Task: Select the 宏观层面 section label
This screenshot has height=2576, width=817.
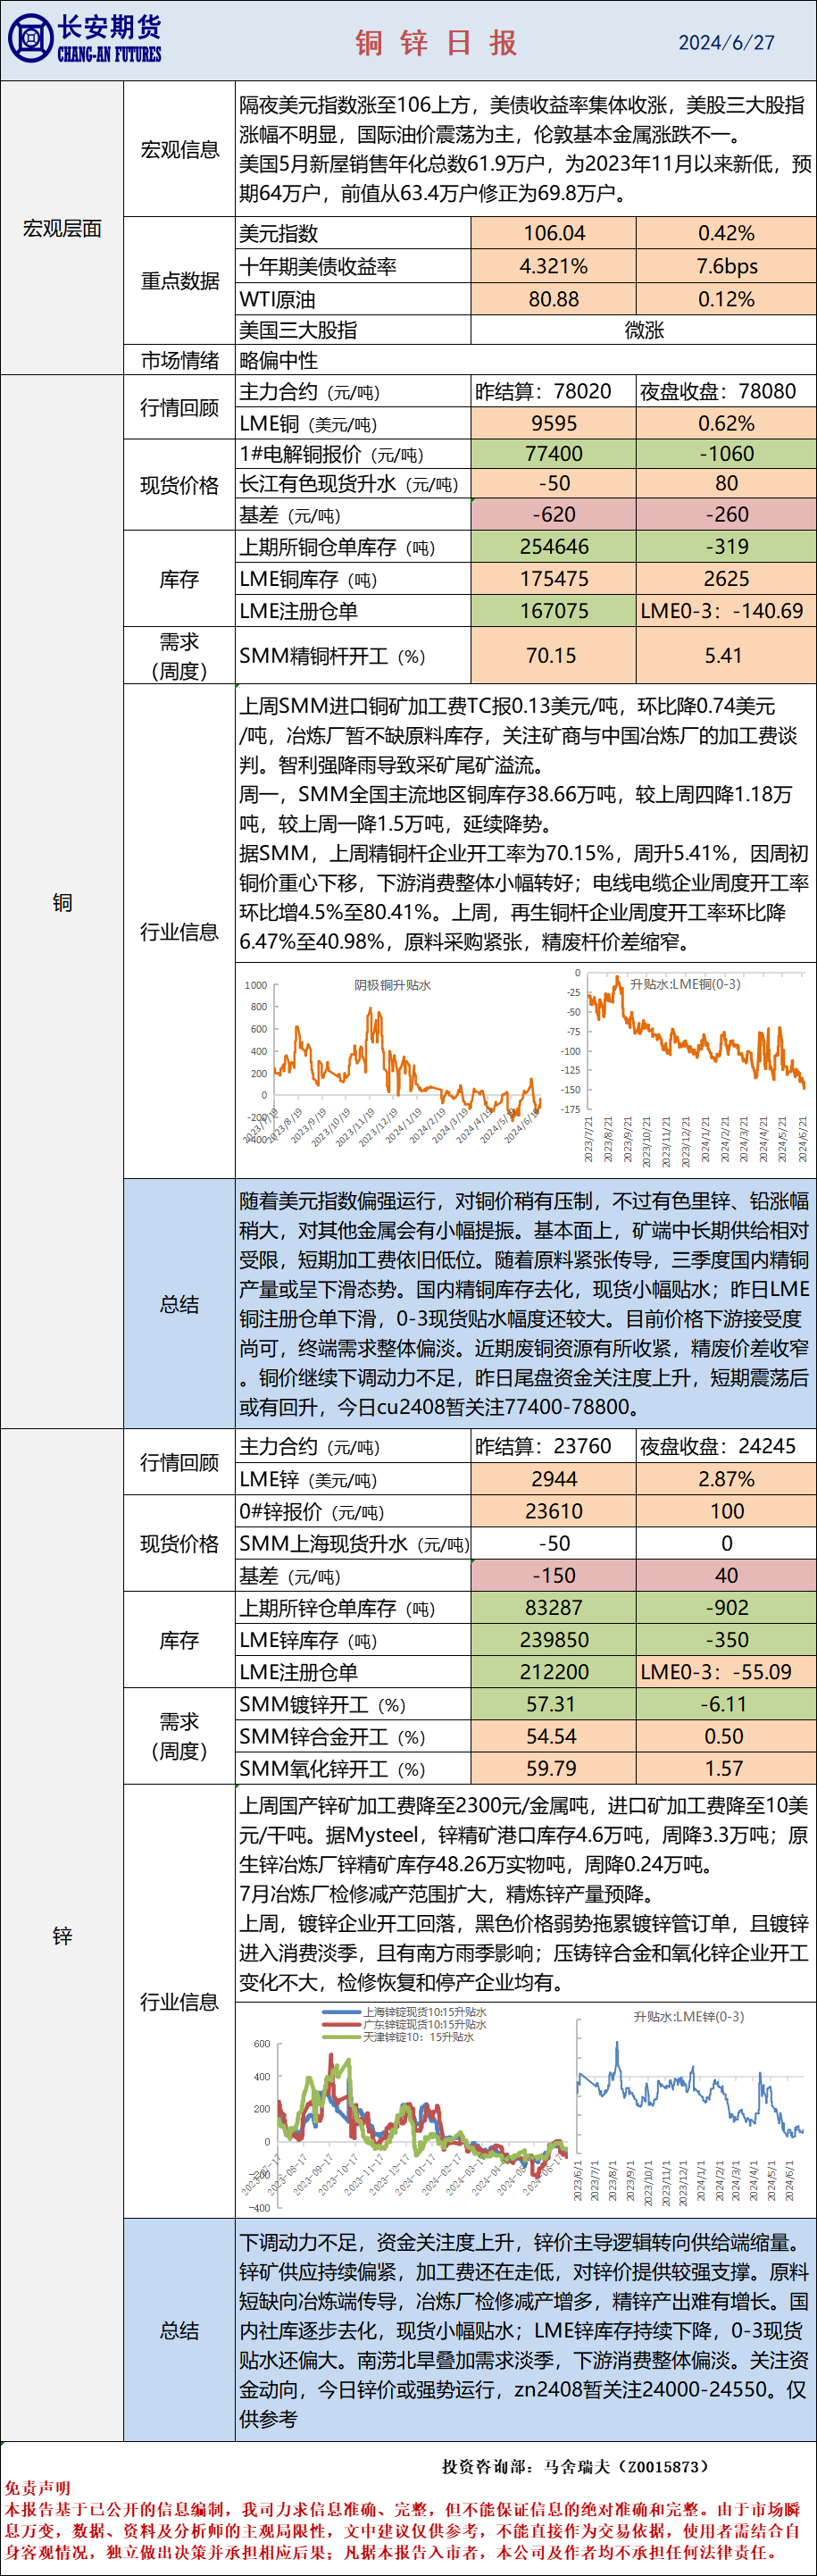Action: click(62, 228)
